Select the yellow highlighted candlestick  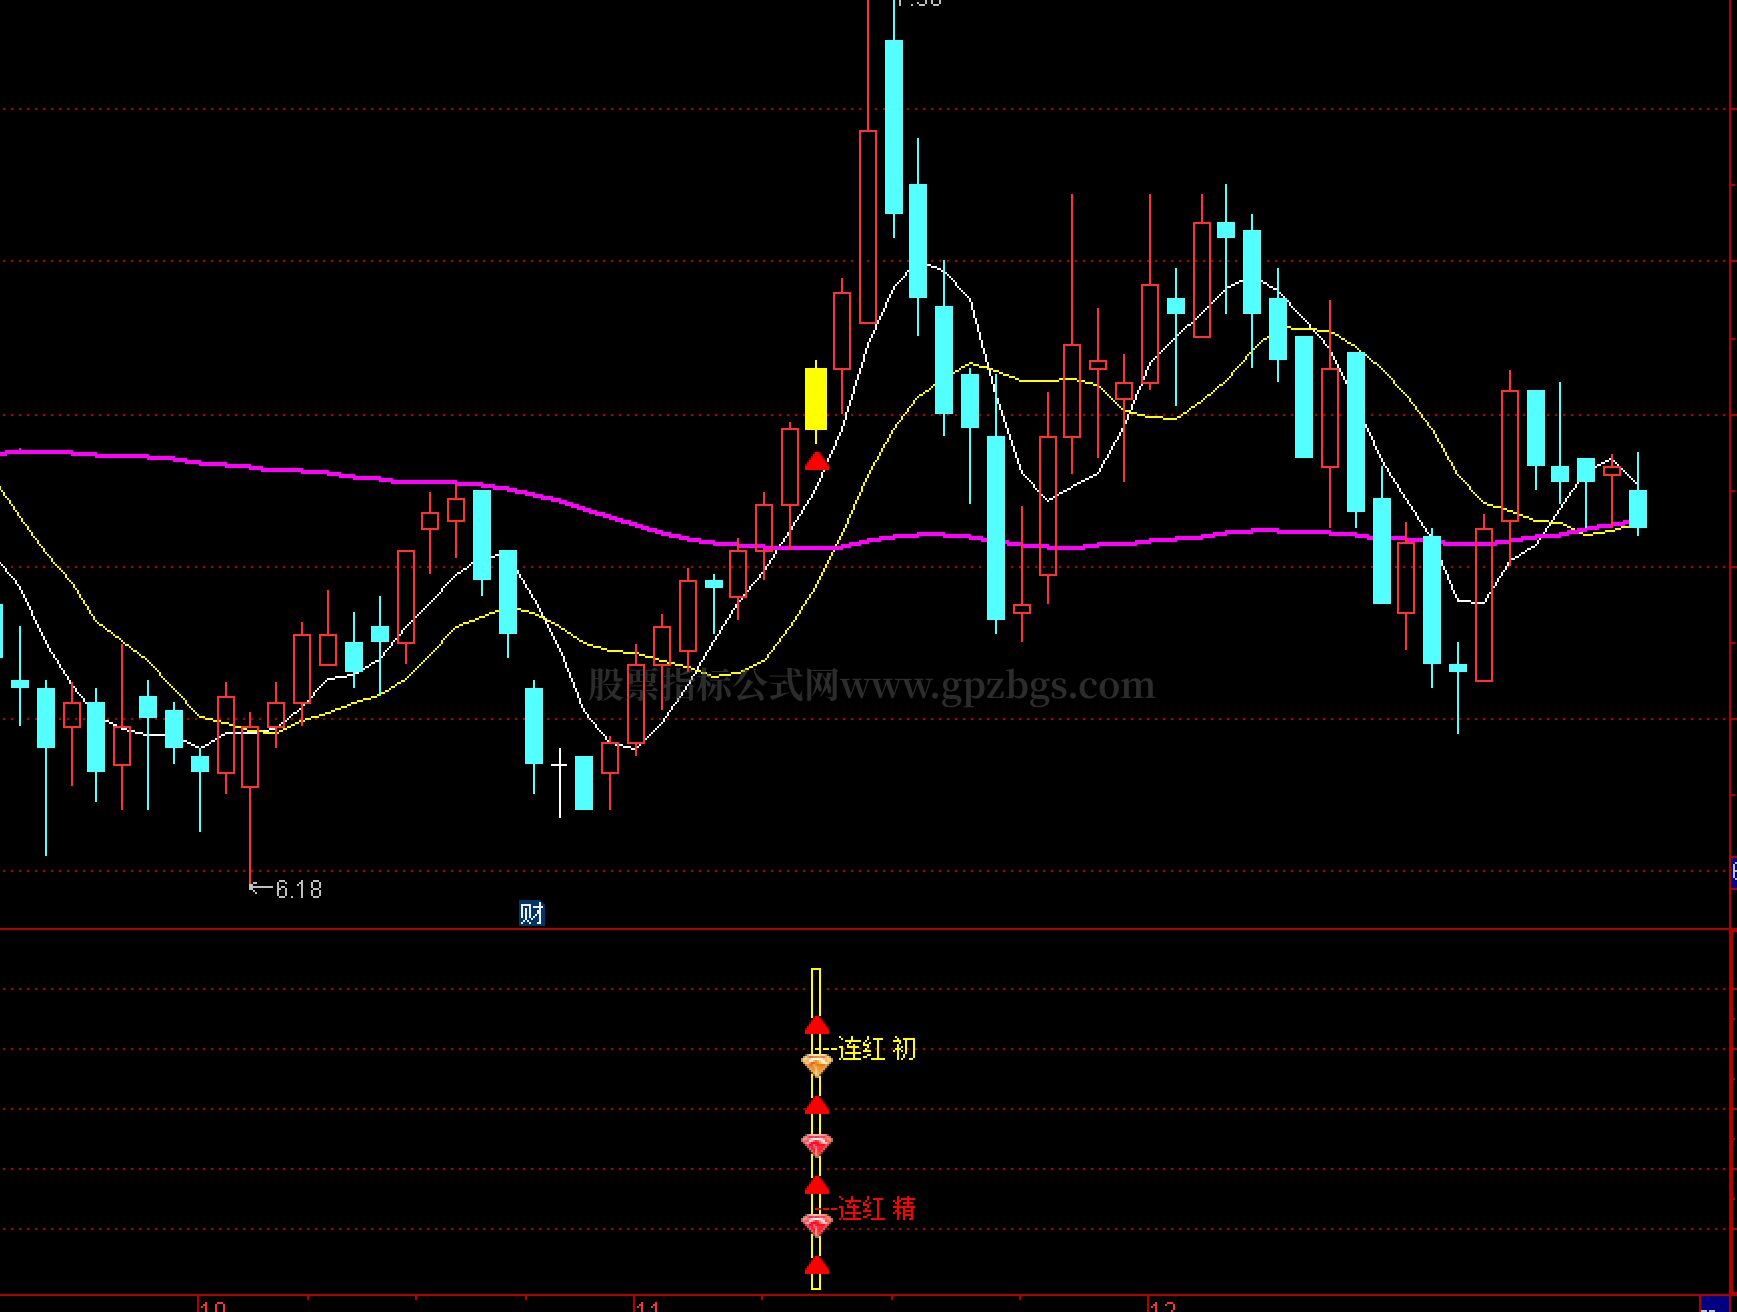tap(816, 399)
